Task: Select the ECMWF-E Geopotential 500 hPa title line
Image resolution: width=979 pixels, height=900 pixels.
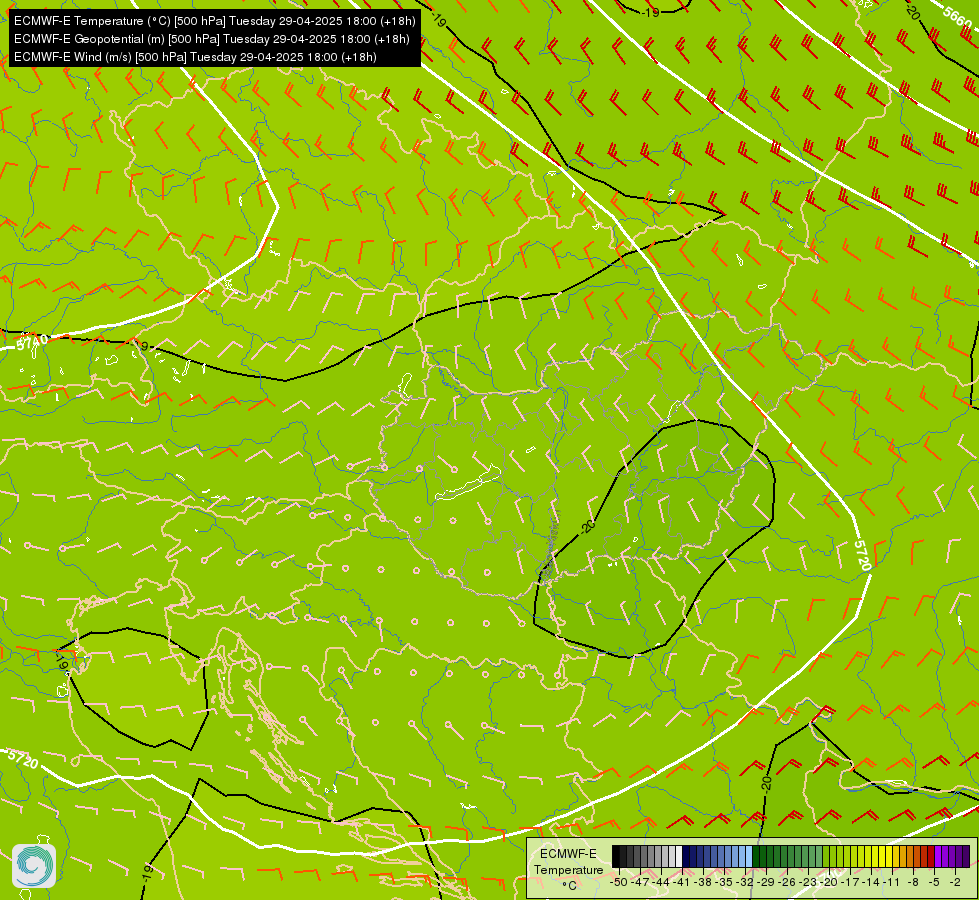Action: [x=212, y=39]
